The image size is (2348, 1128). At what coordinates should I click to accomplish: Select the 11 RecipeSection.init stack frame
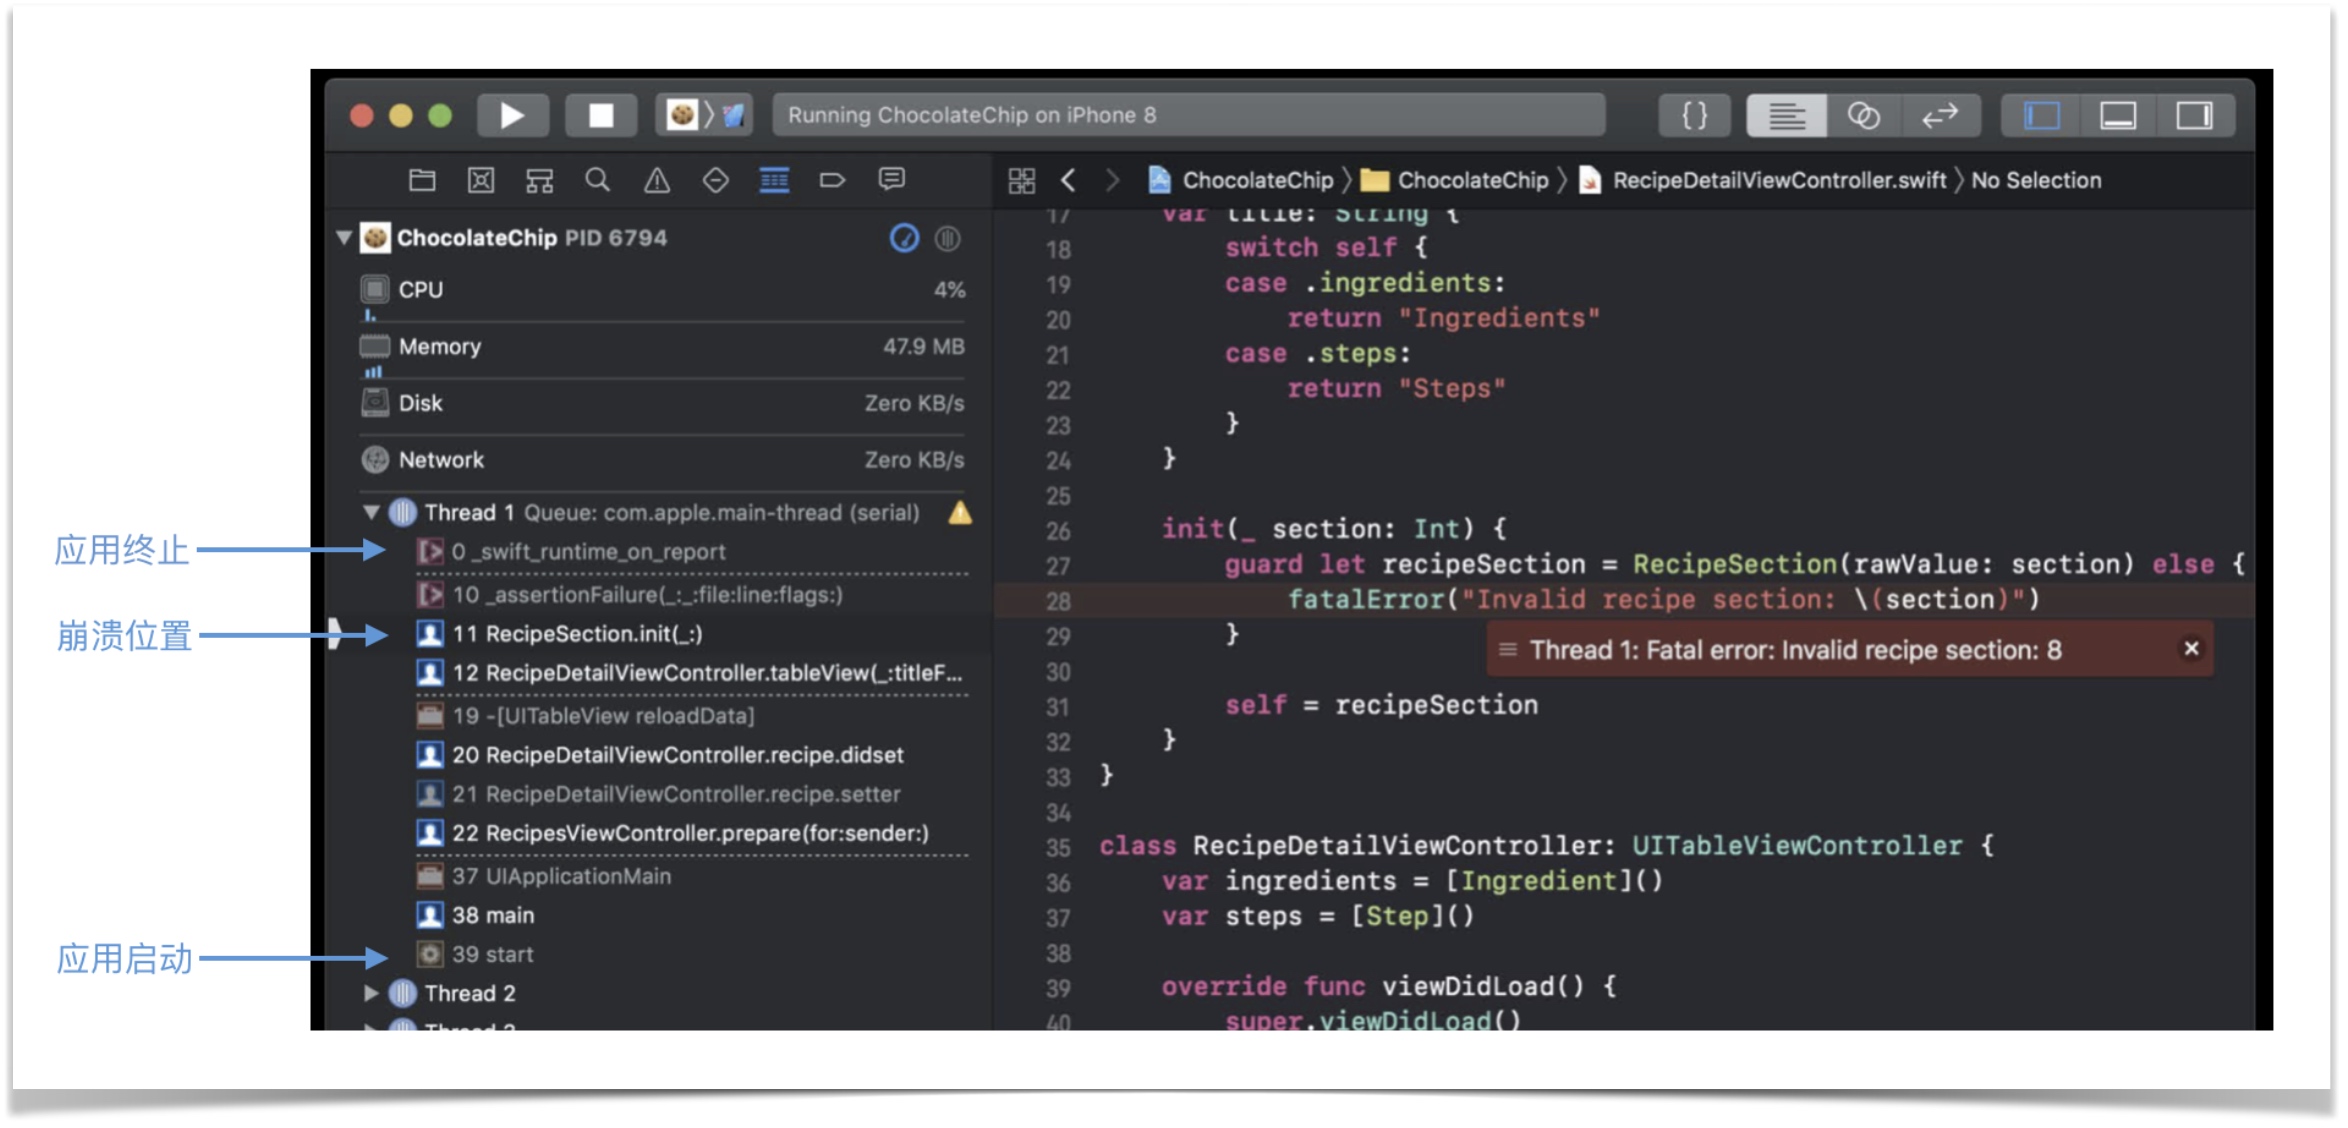[577, 634]
